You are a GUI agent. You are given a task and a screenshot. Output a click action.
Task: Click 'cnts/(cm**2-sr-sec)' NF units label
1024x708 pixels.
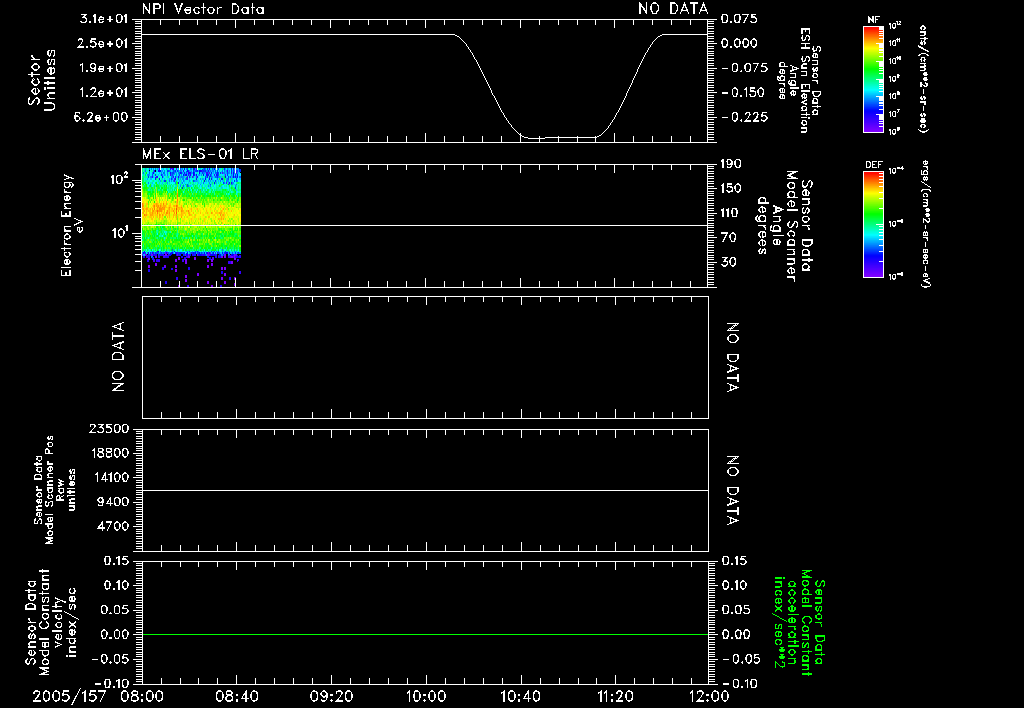tap(923, 79)
